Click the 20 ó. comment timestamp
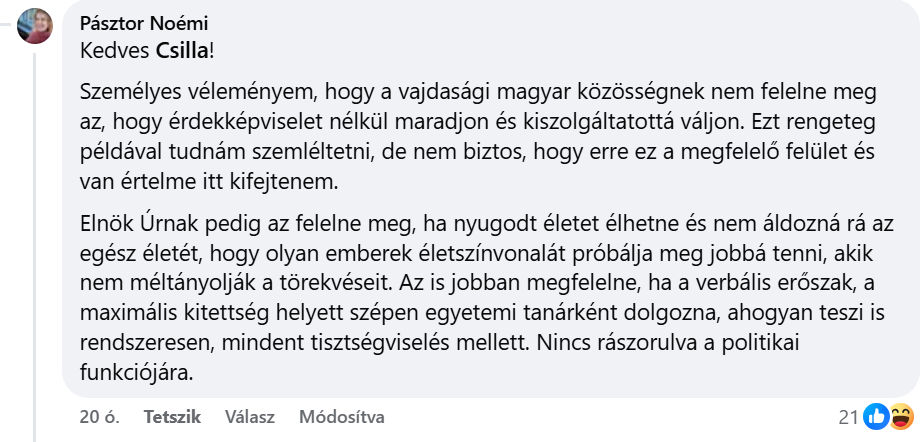Image resolution: width=924 pixels, height=442 pixels. (x=99, y=417)
